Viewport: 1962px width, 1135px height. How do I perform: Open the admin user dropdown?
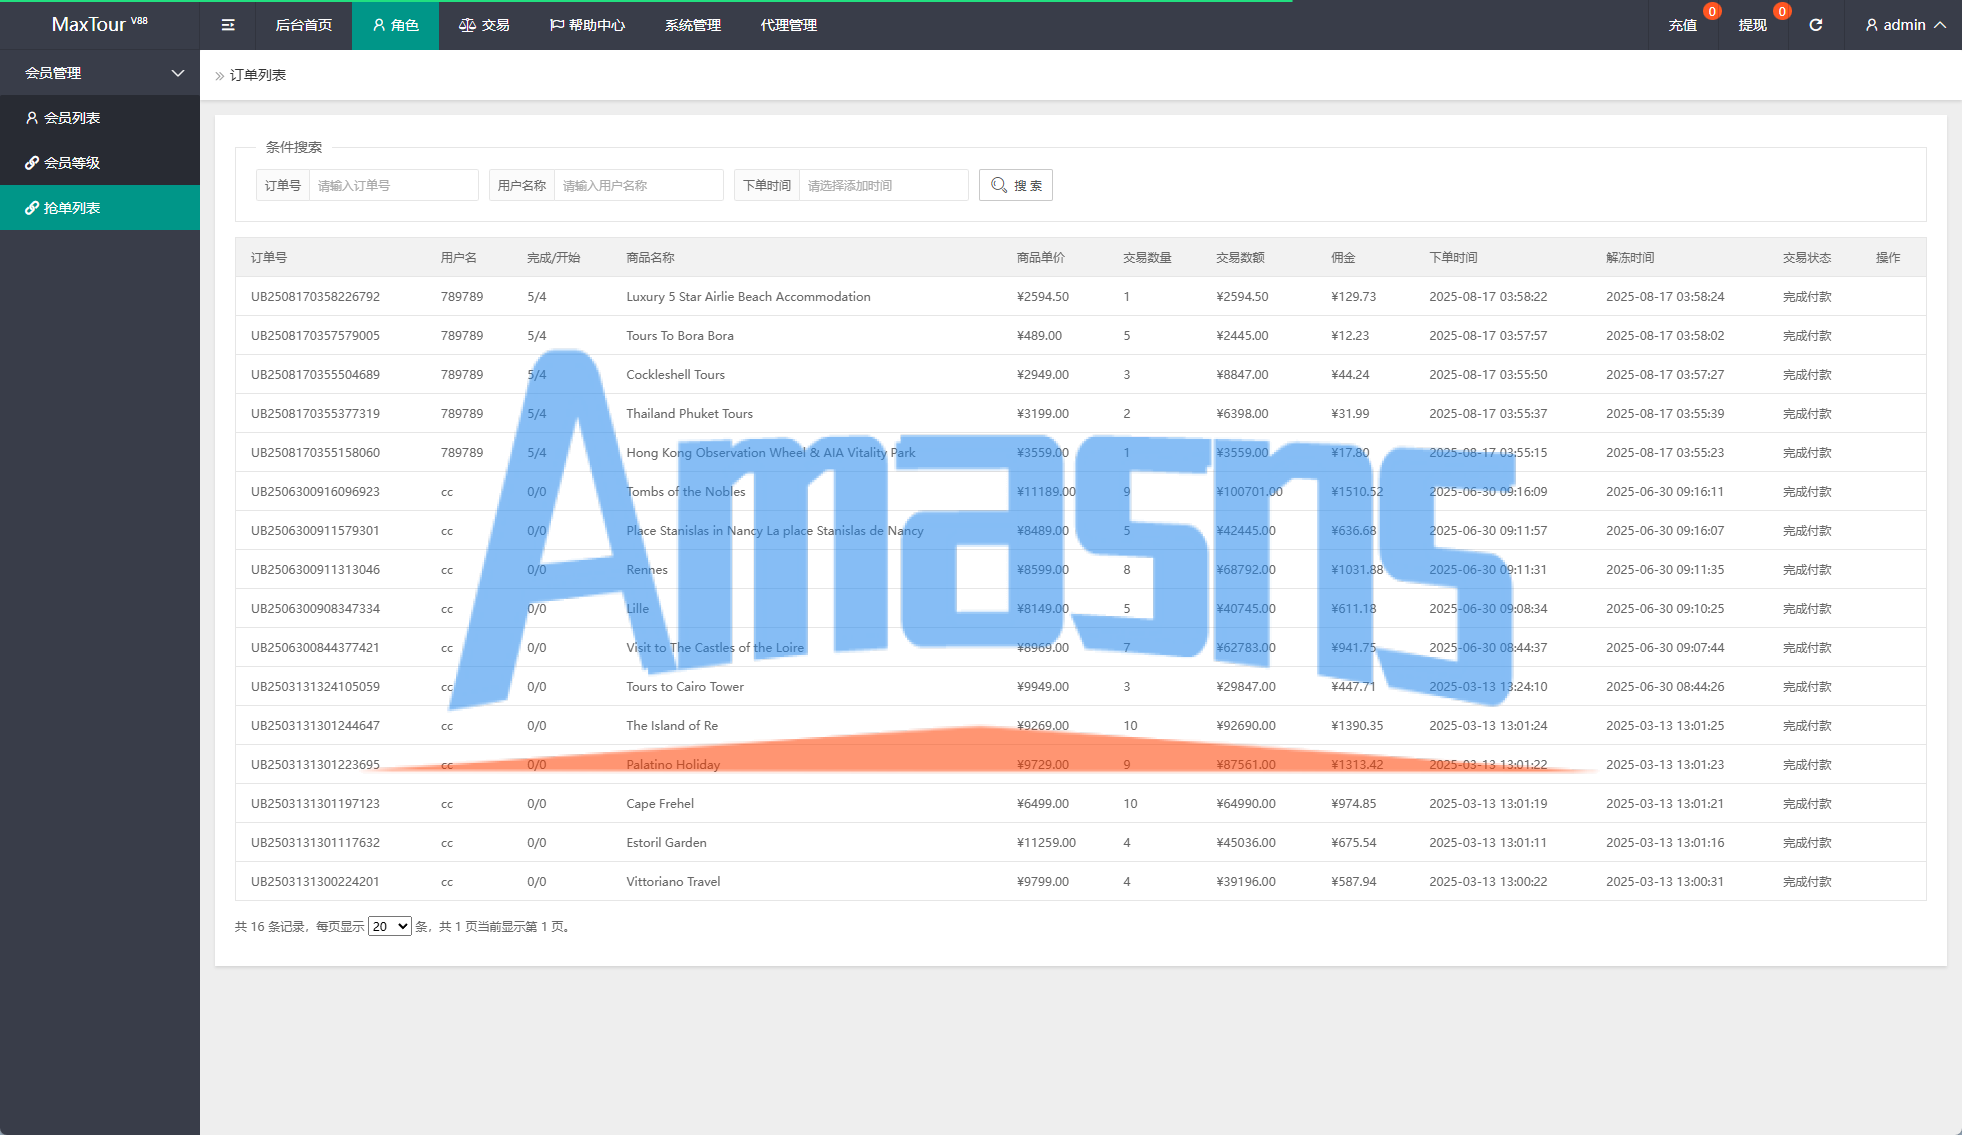pos(1904,25)
